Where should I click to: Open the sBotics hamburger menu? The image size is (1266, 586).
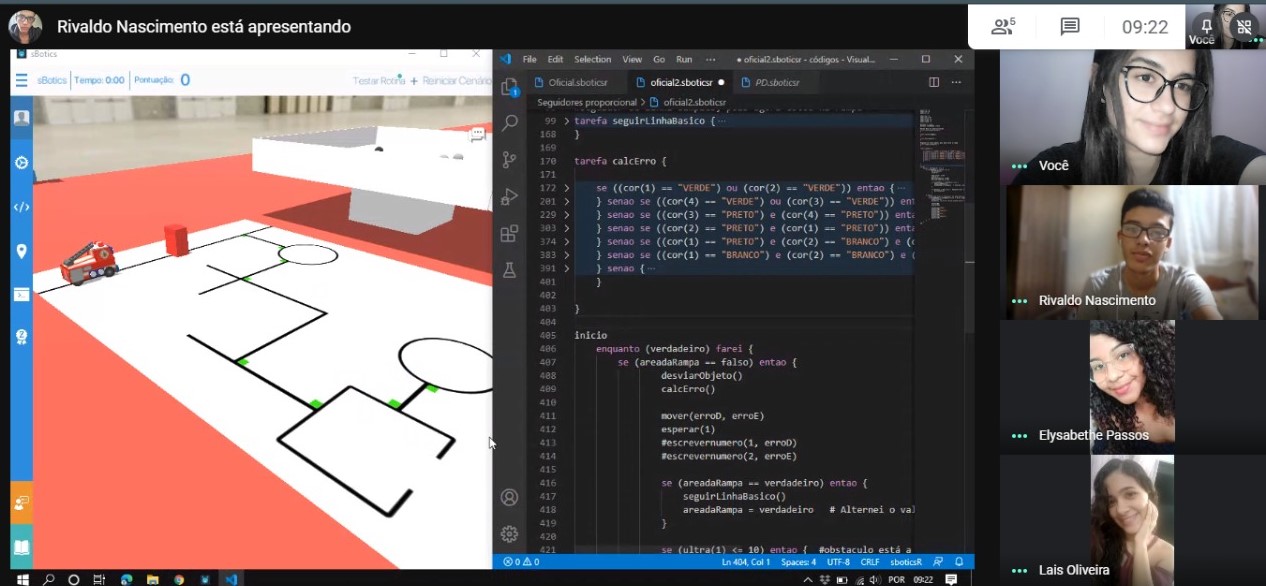22,80
